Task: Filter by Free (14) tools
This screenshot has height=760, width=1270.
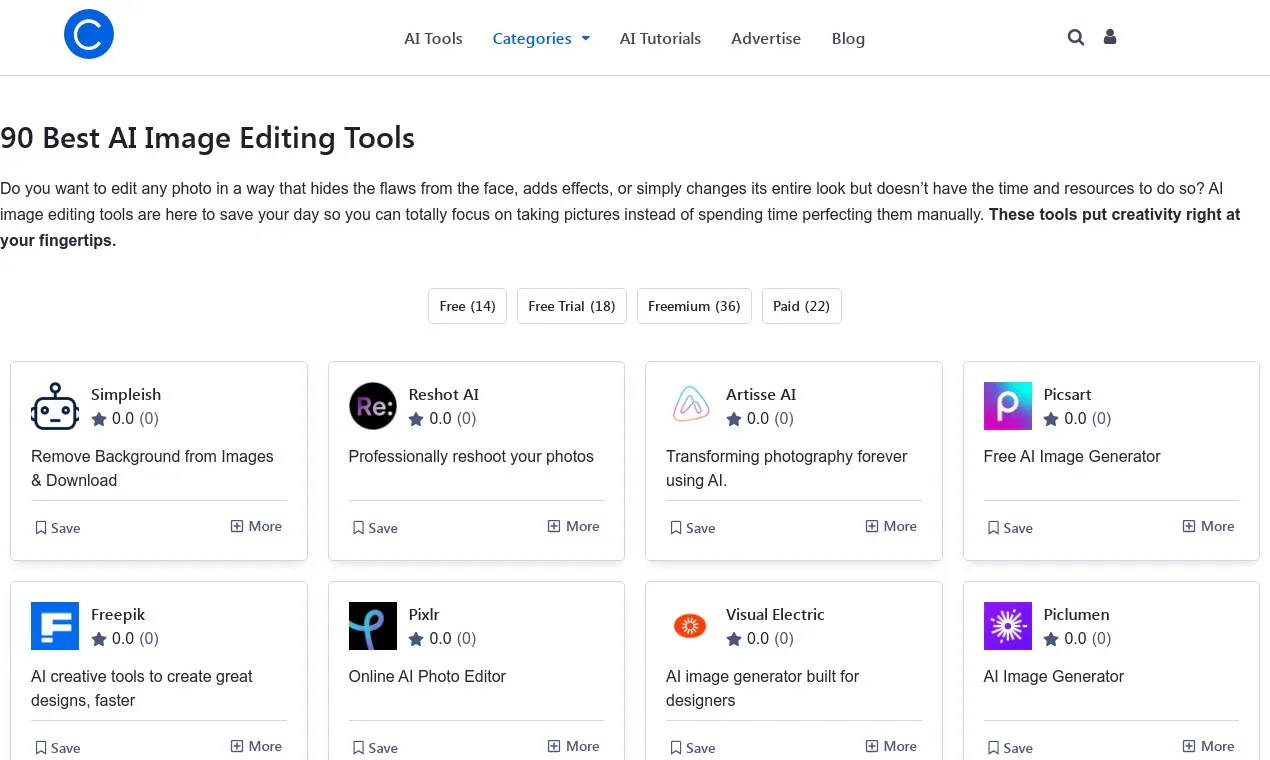Action: click(468, 306)
